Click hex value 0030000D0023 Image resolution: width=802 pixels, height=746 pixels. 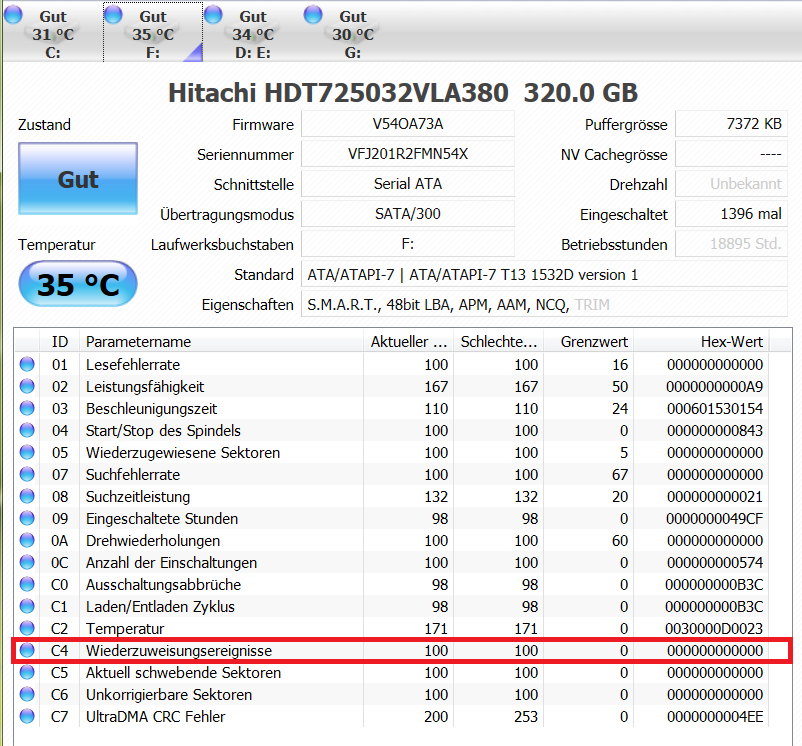coord(715,628)
